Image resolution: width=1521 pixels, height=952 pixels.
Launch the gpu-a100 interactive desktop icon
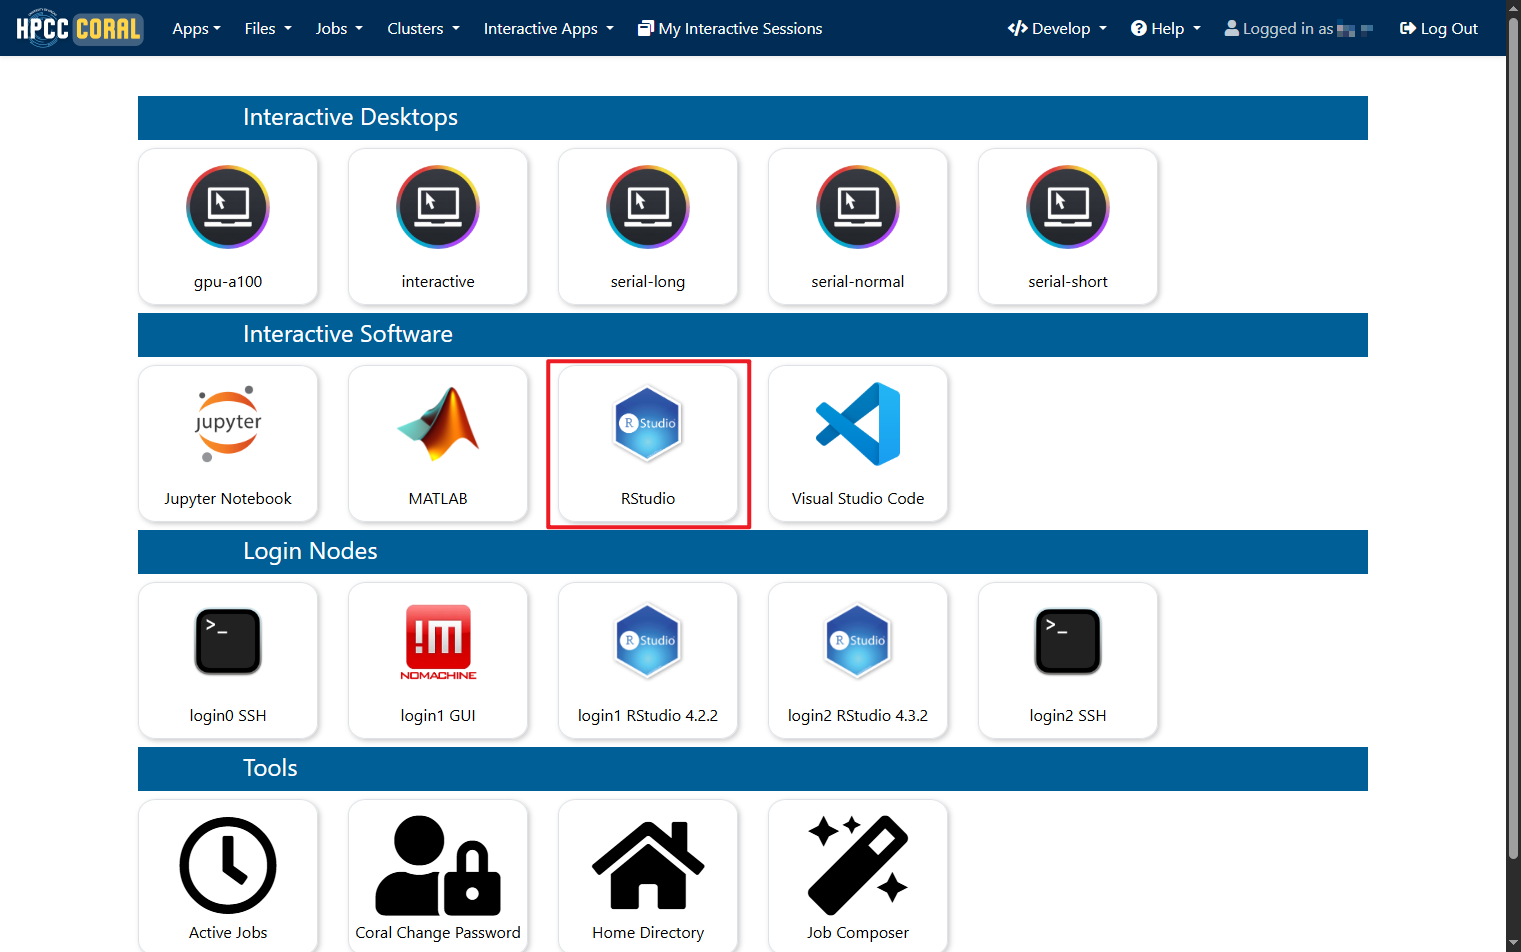[228, 207]
